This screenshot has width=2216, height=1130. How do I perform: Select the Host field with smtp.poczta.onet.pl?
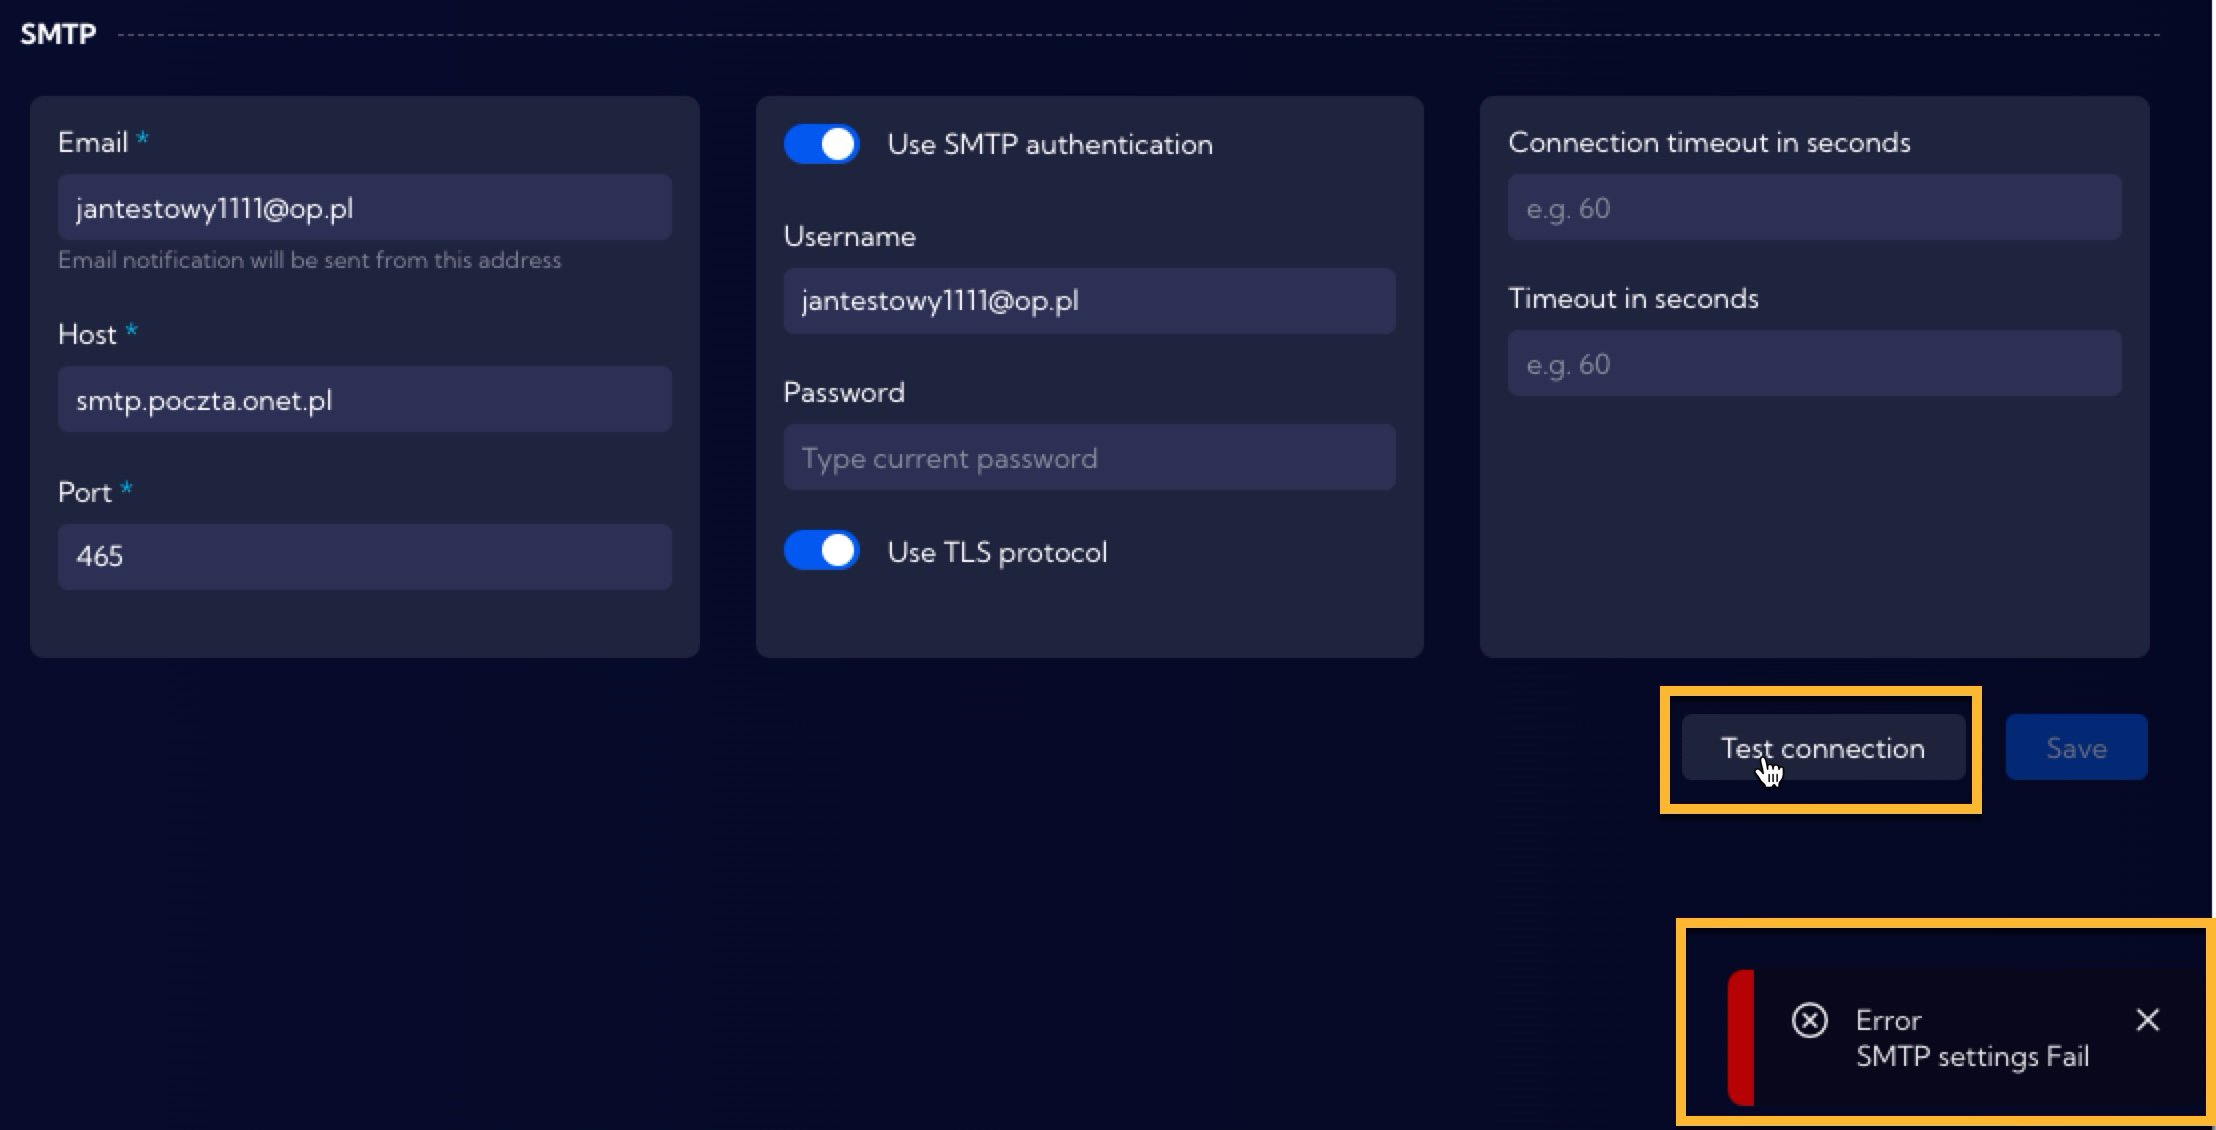[364, 400]
